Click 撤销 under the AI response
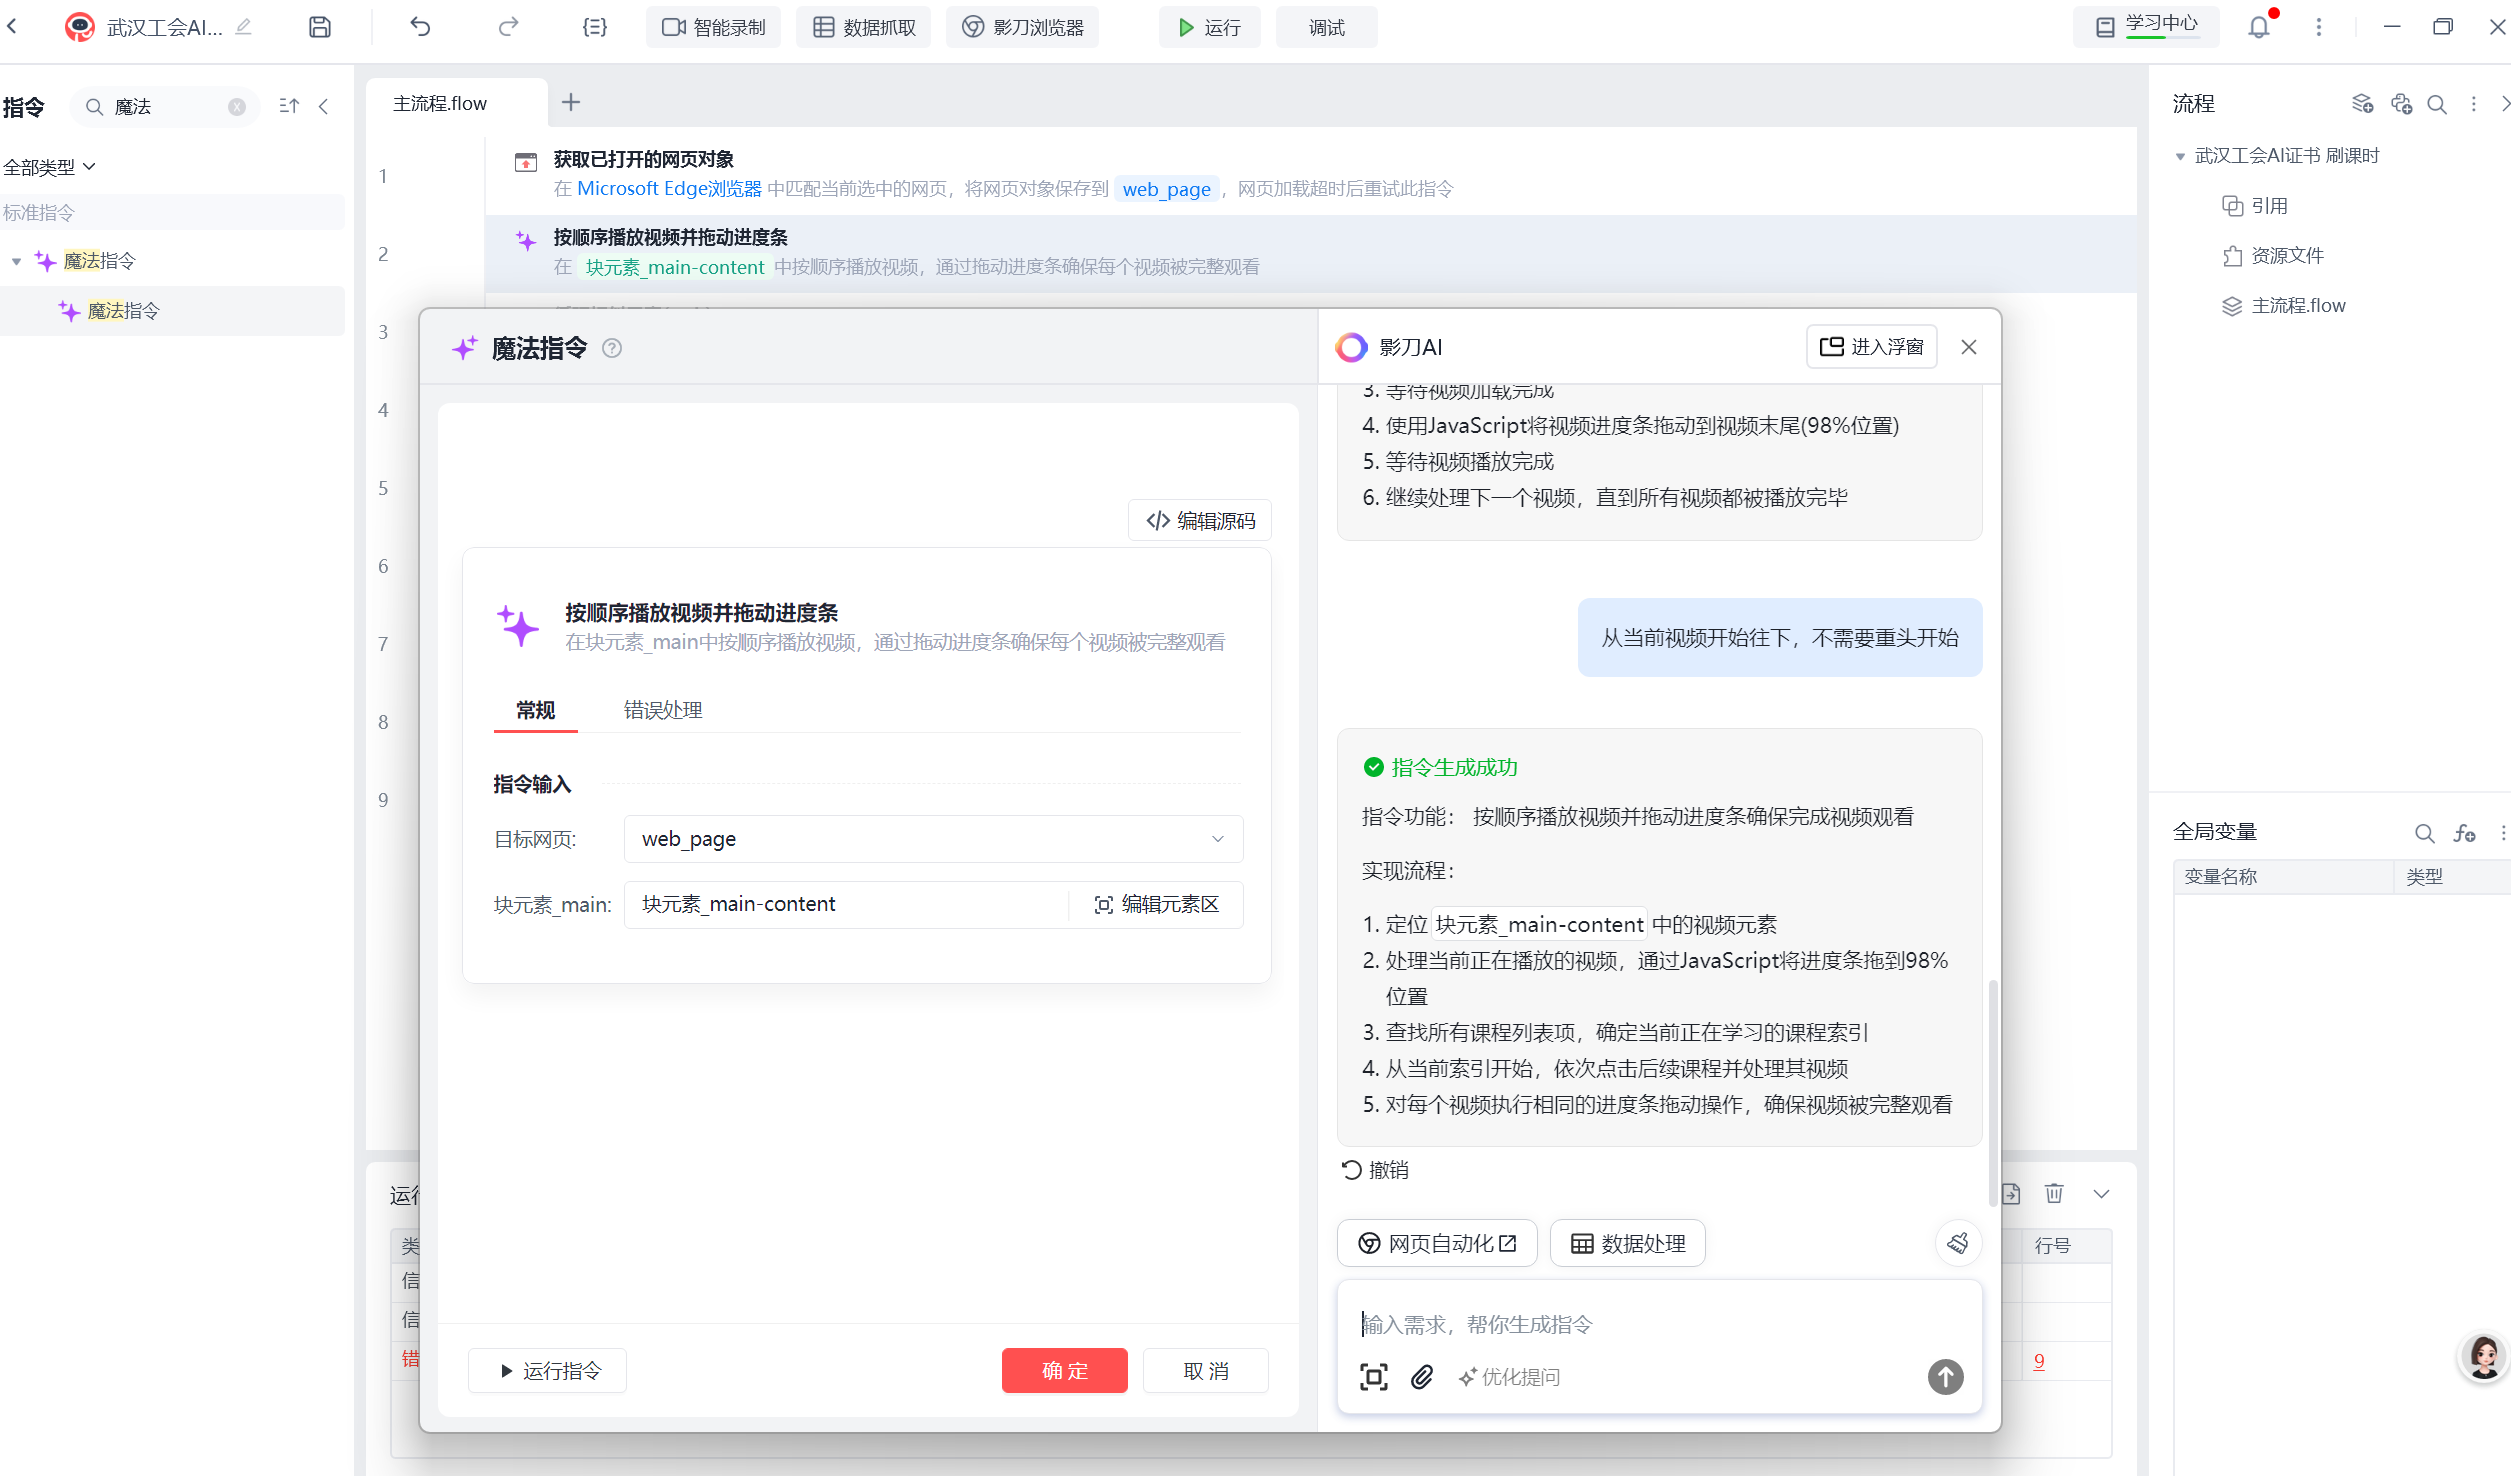The image size is (2511, 1476). pyautogui.click(x=1375, y=1170)
